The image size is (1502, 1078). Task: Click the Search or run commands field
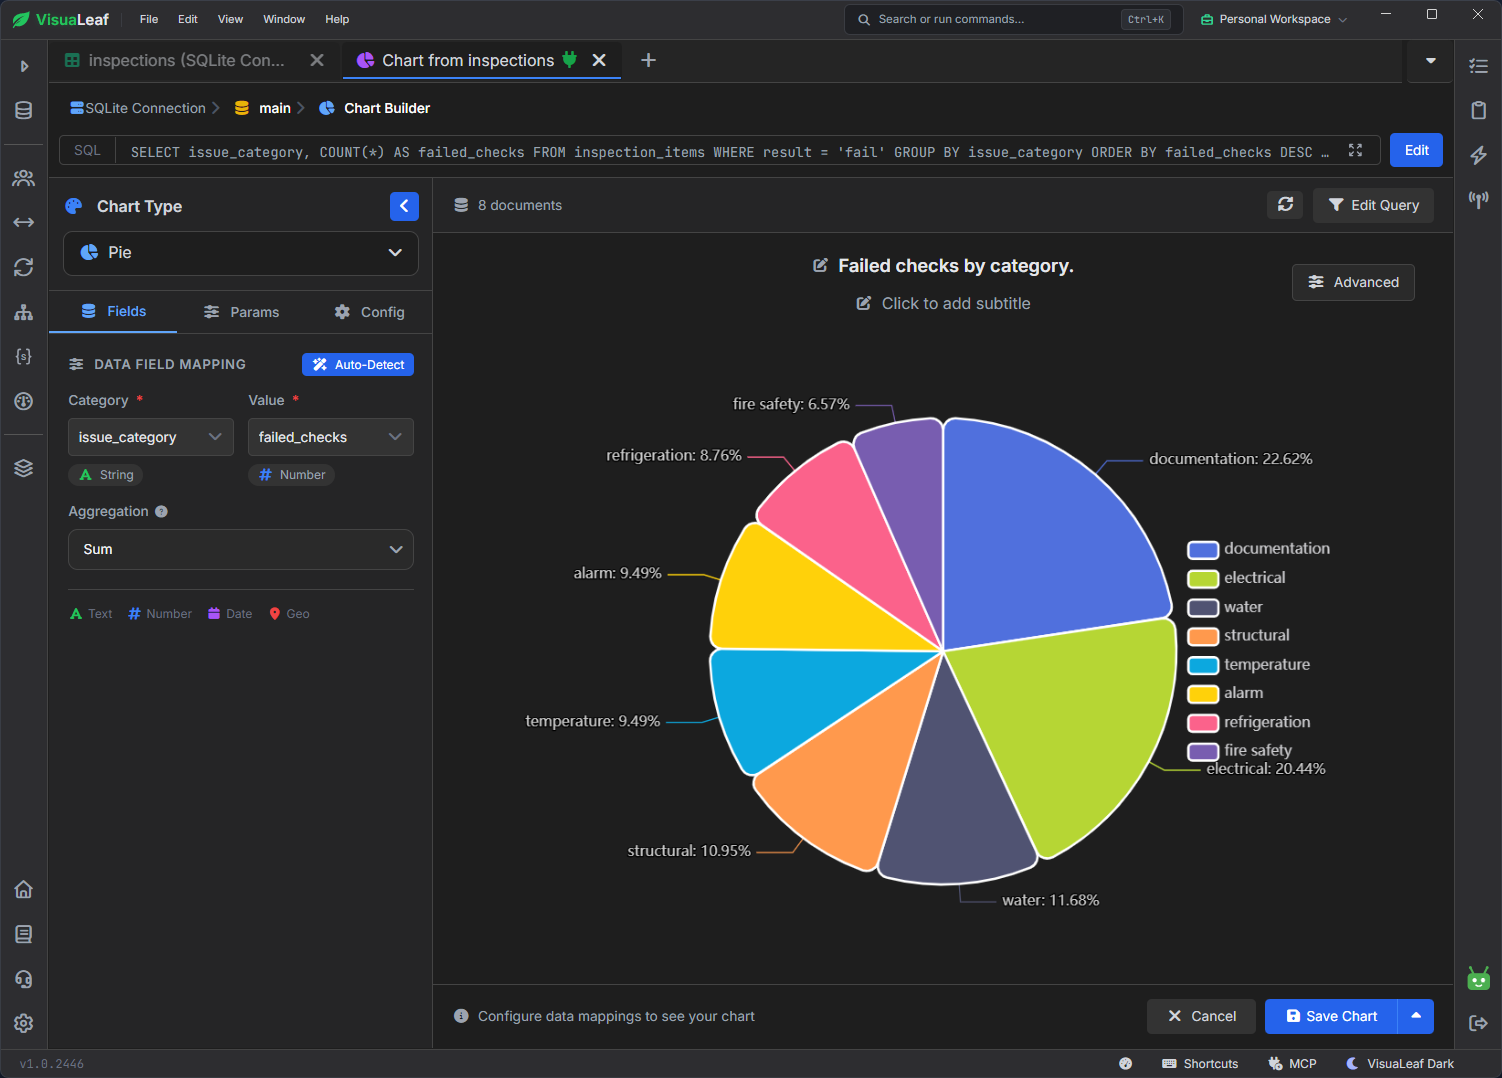(1013, 19)
